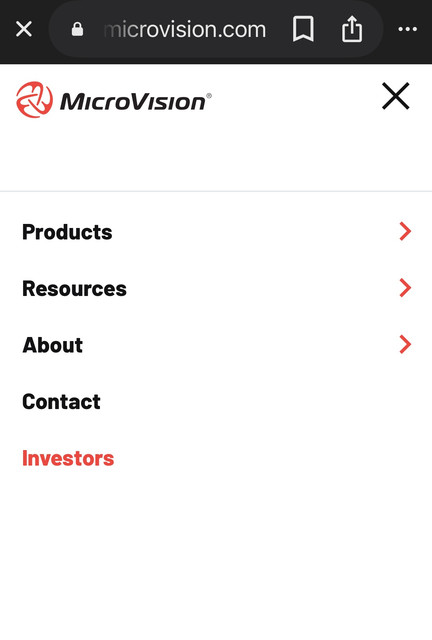Open the three-dot more options menu

408,29
